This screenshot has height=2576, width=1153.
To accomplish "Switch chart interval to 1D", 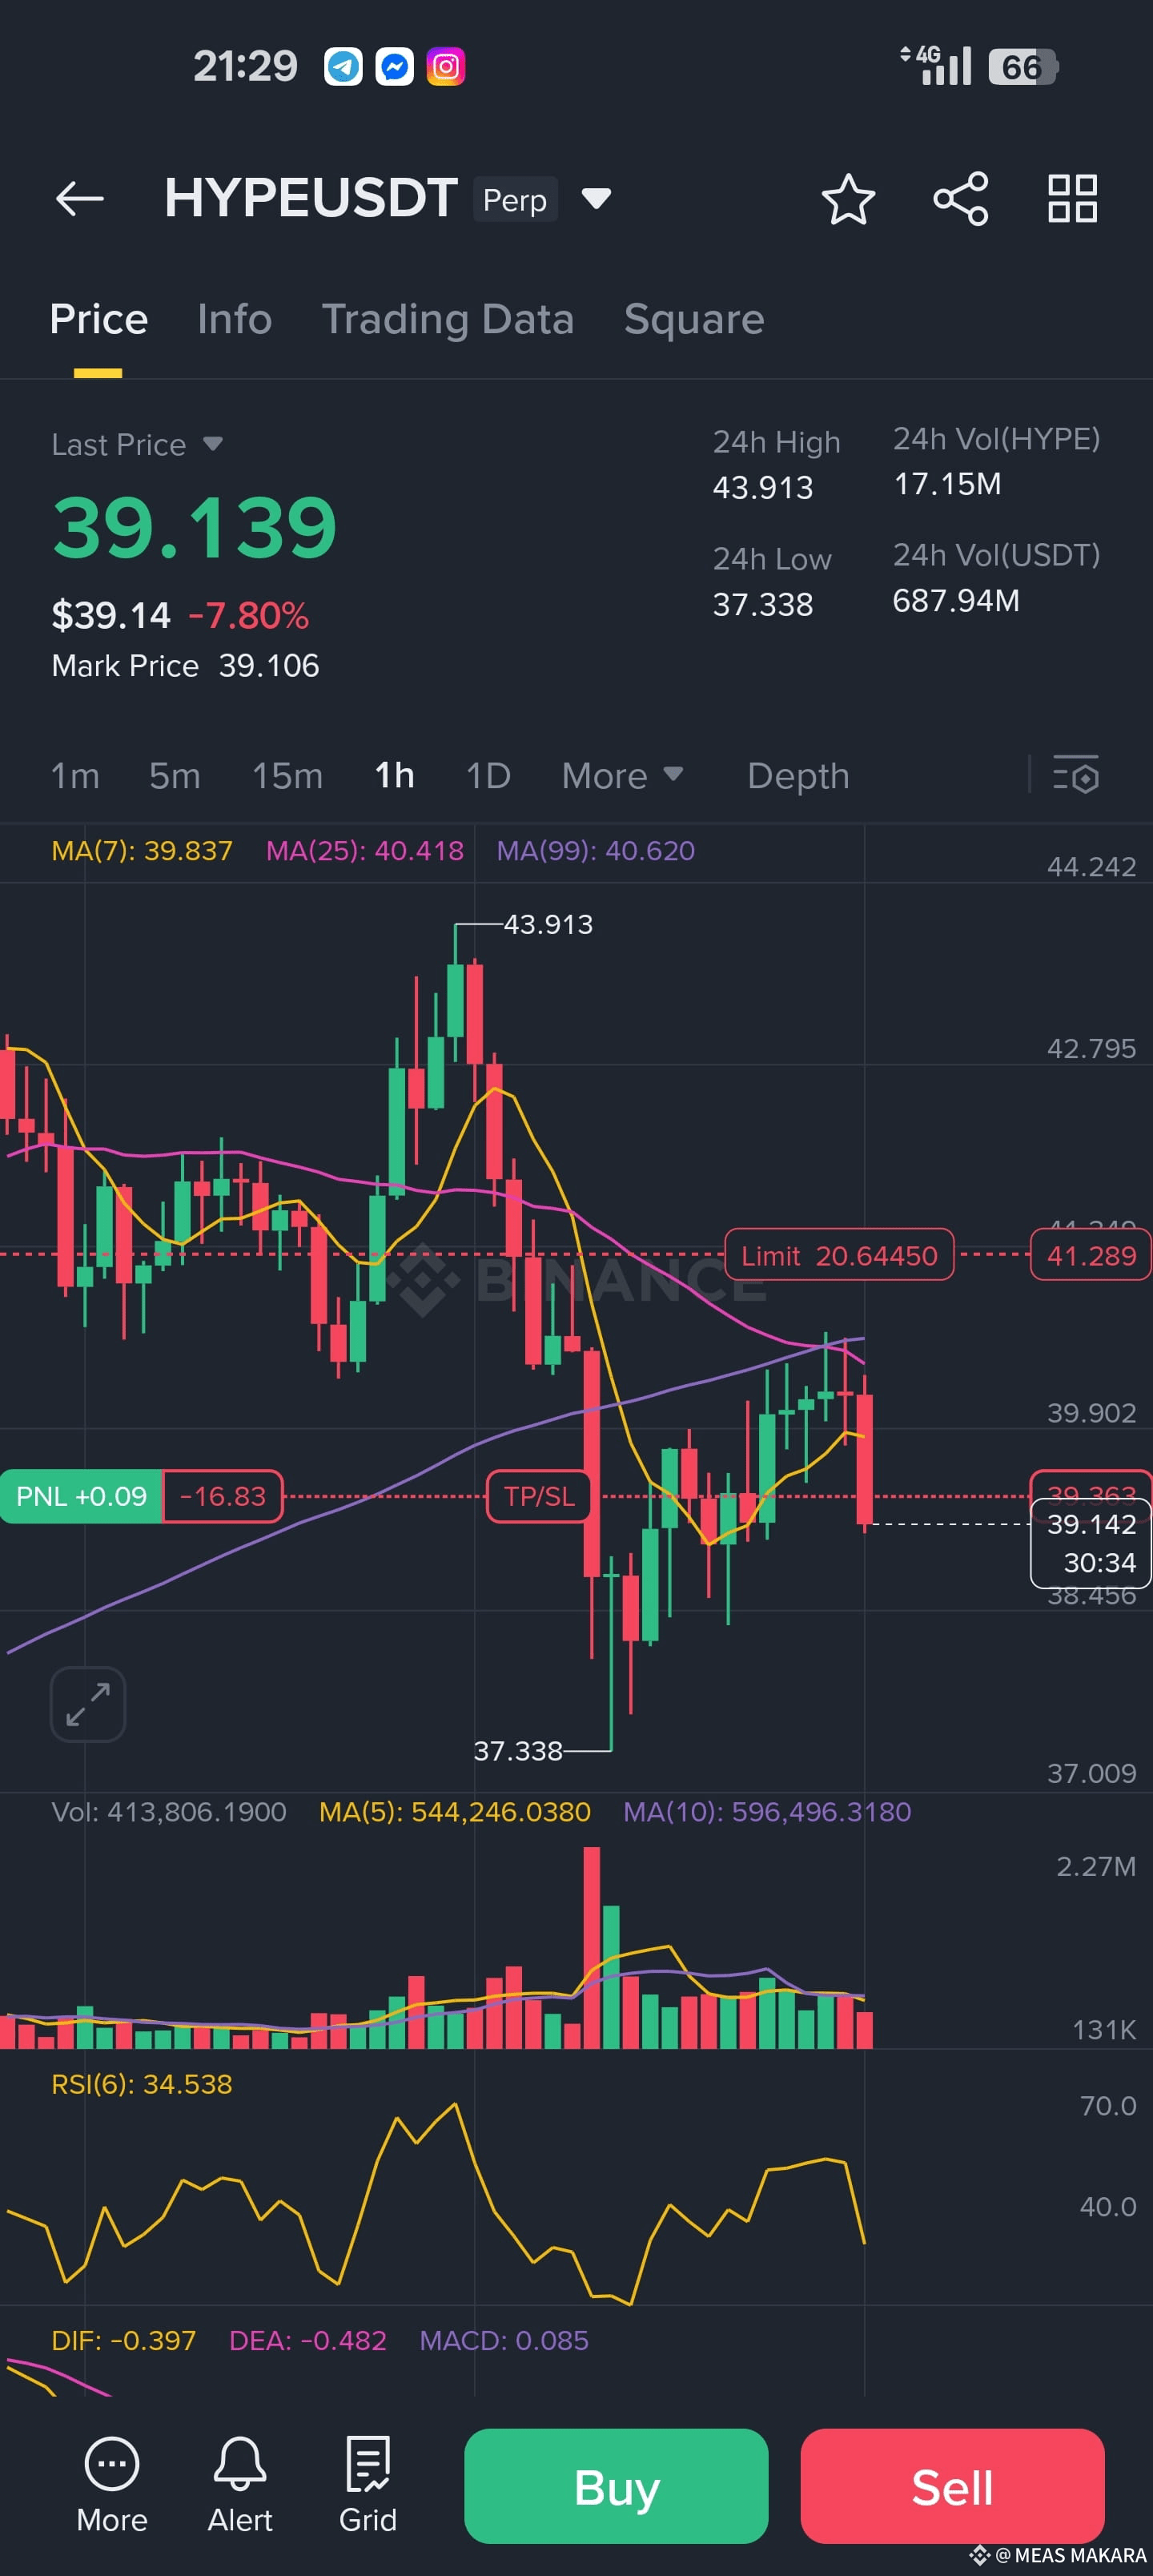I will (x=488, y=776).
